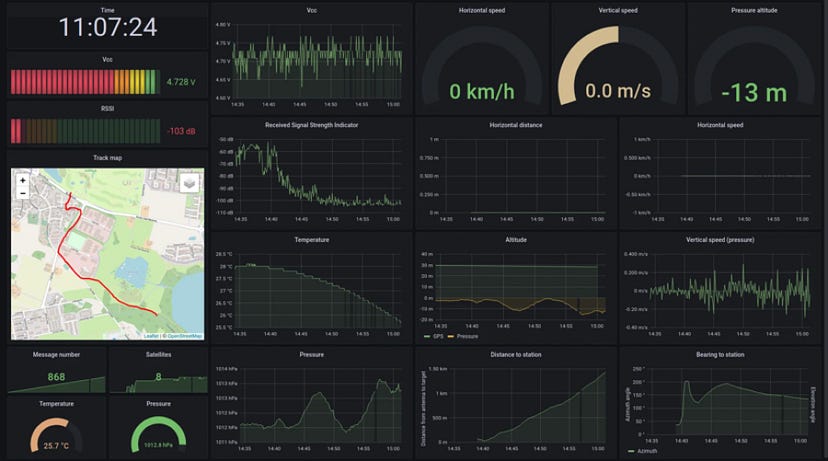Click the 0 km/h gauge value
Image resolution: width=828 pixels, height=461 pixels.
(482, 92)
